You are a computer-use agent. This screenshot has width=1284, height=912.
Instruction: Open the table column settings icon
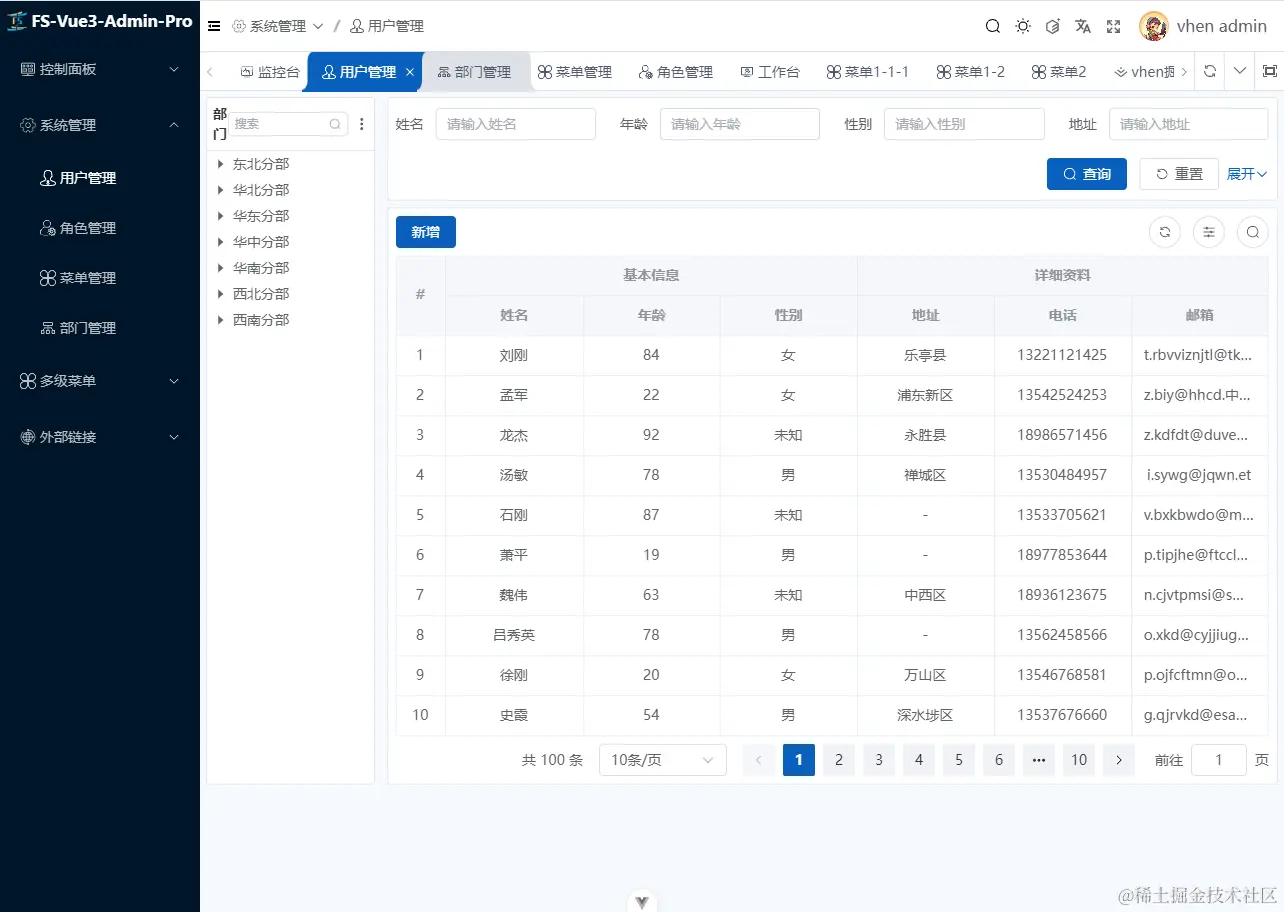pos(1209,232)
